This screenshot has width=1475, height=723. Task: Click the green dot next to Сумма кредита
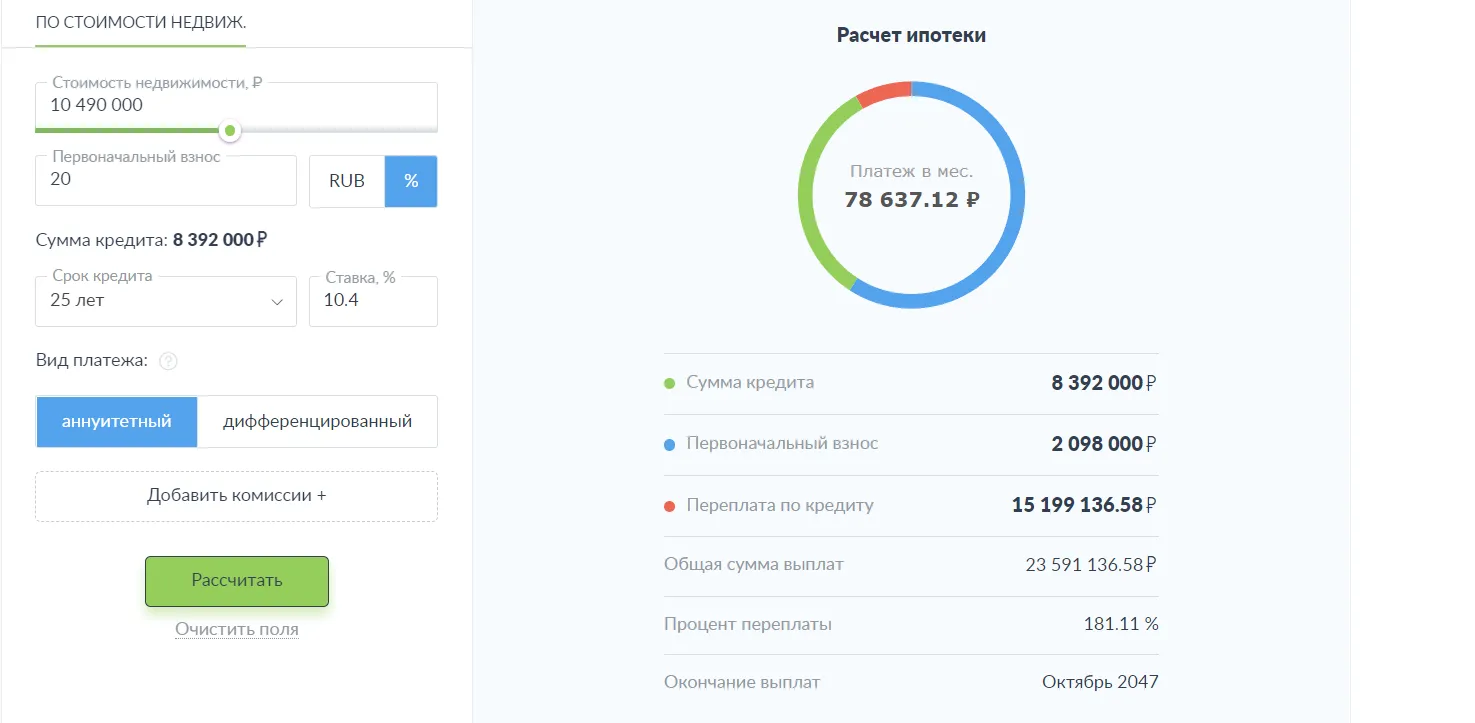[670, 383]
